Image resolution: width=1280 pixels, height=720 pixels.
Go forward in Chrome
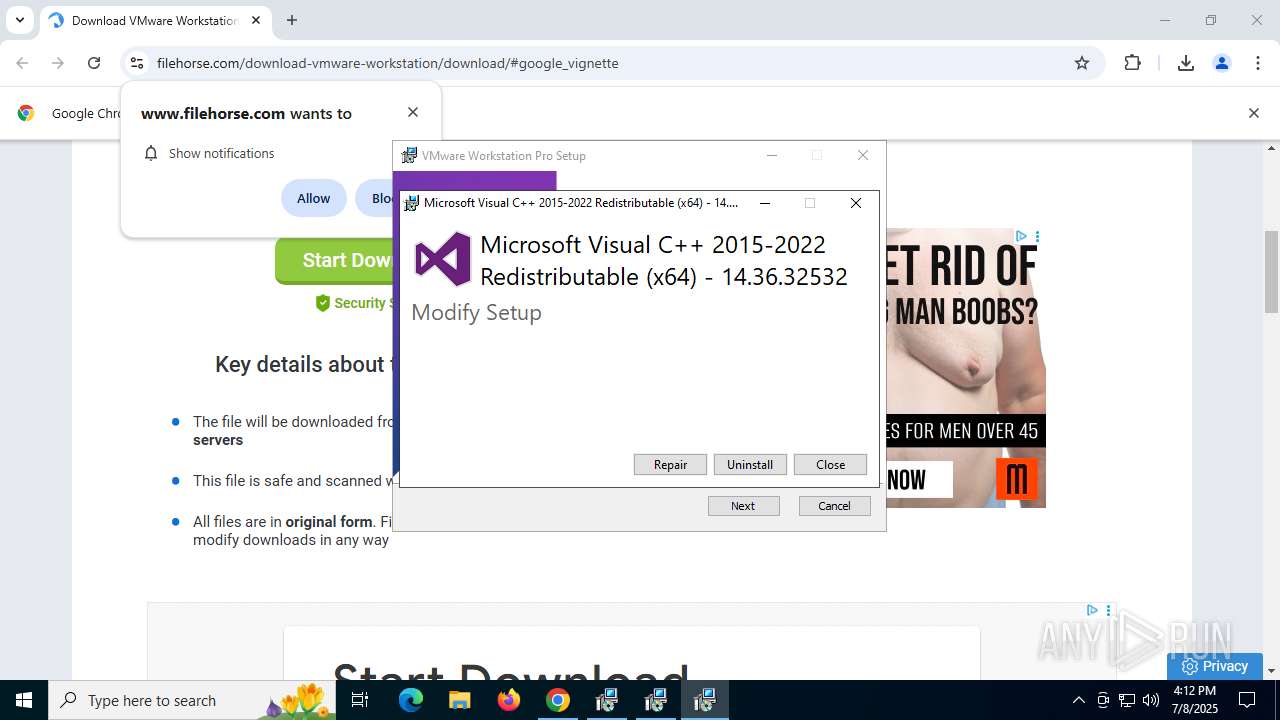tap(58, 63)
